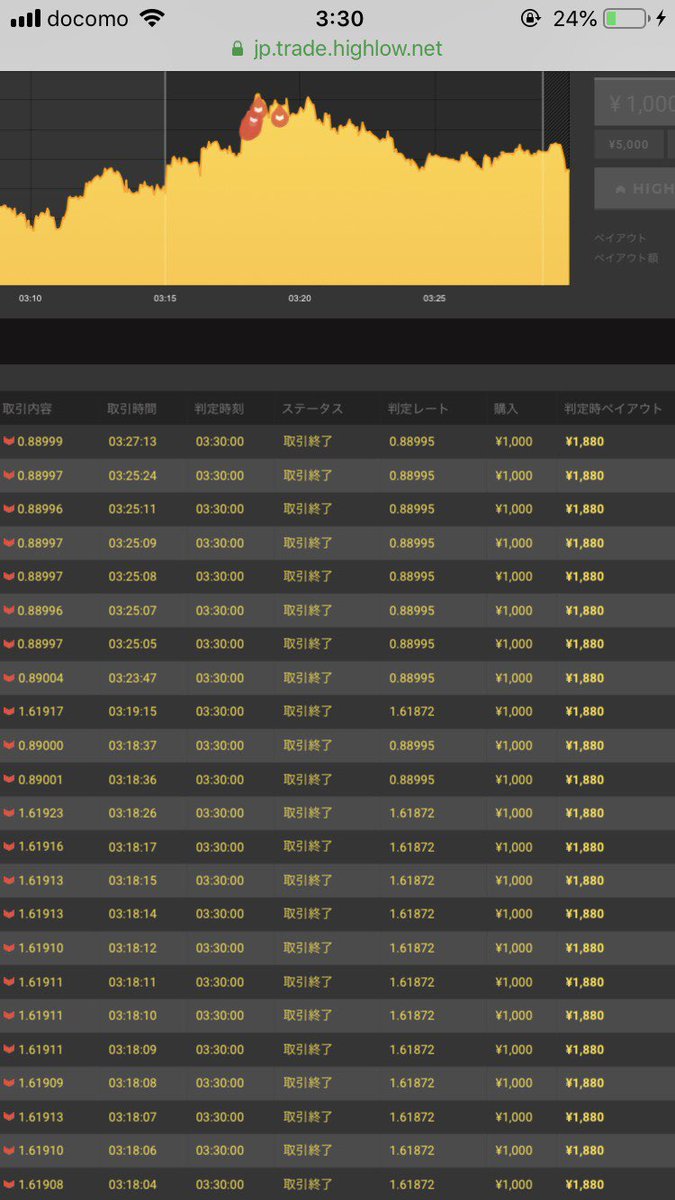Click the 取引時間 column header
The width and height of the screenshot is (675, 1200).
[132, 408]
